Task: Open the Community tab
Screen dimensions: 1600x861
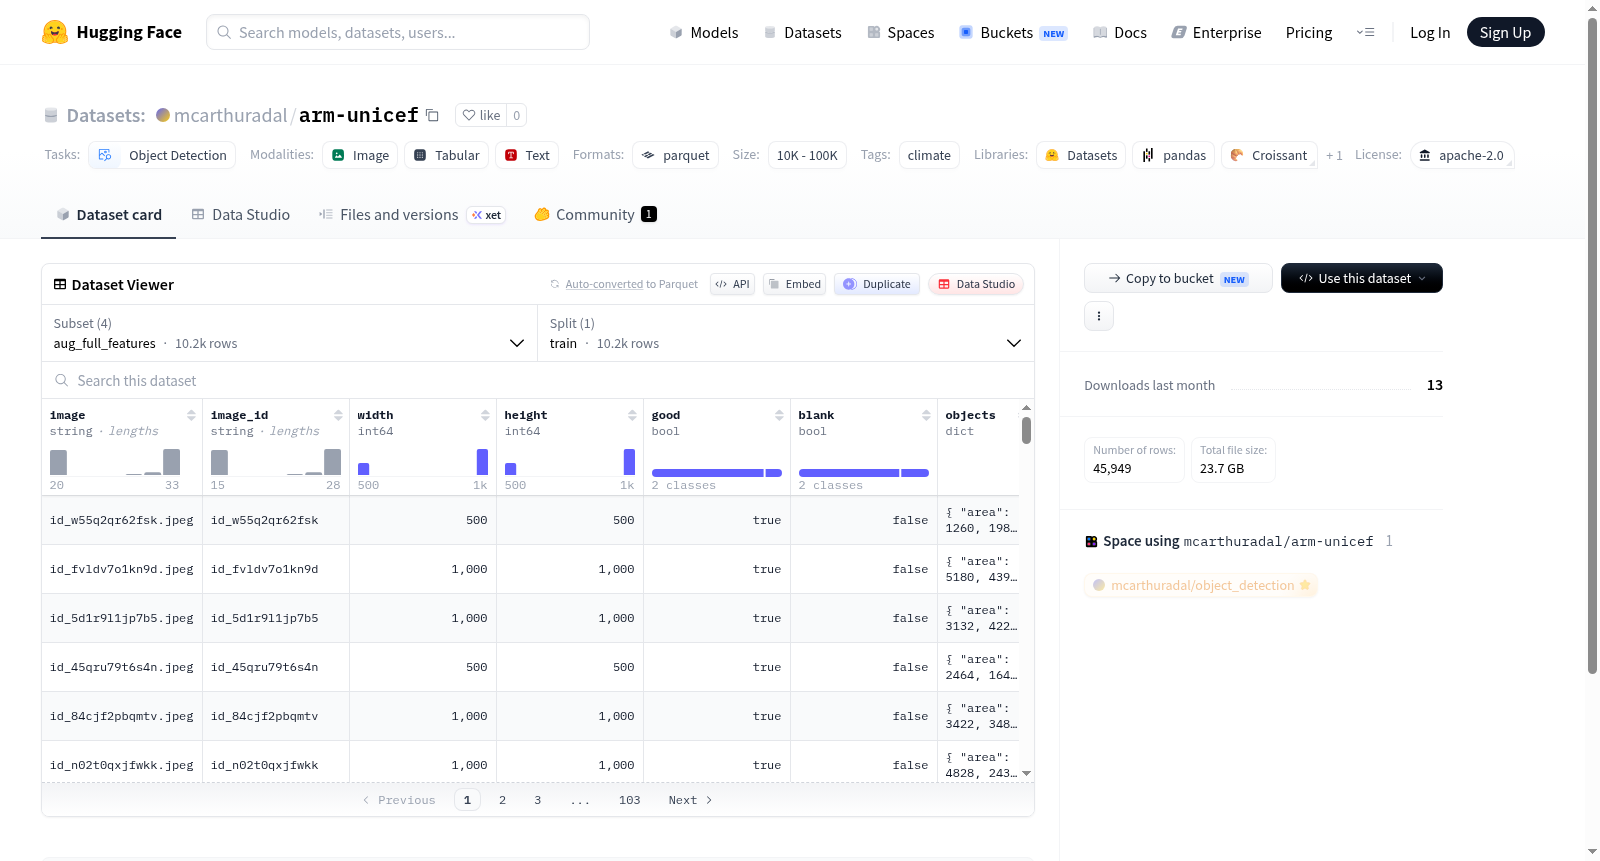Action: 595,215
